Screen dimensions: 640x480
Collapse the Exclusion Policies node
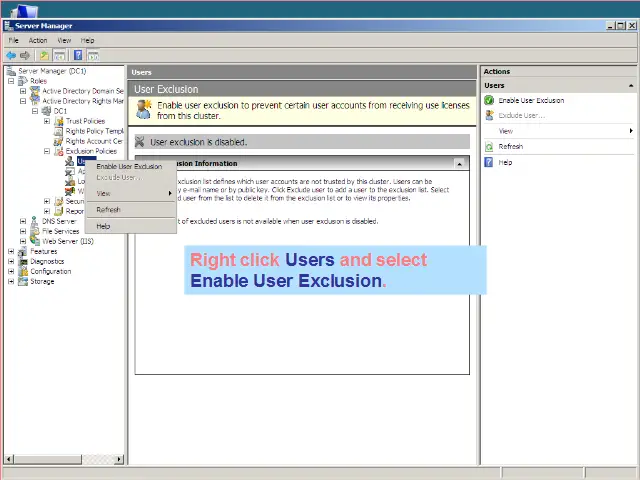point(47,151)
